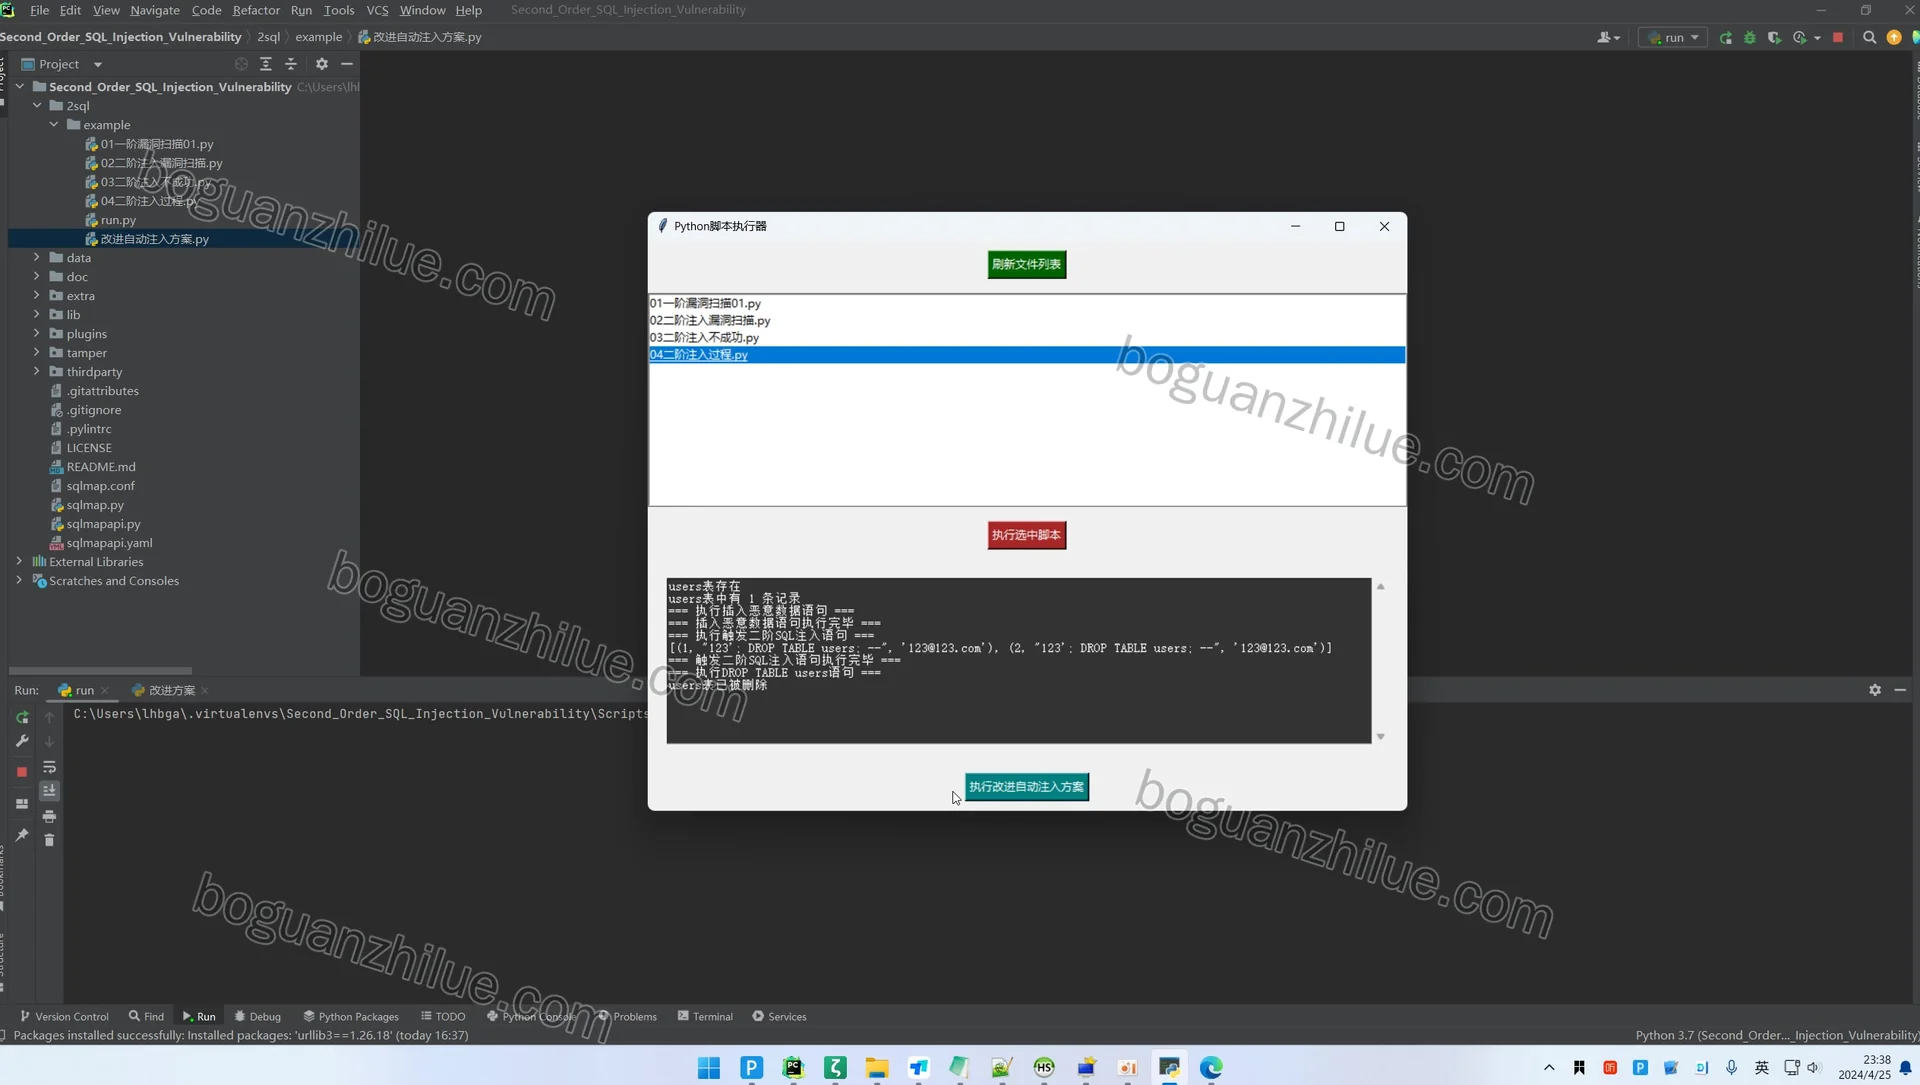The height and width of the screenshot is (1085, 1920).
Task: Click the Stop icon in the Run panel
Action: point(22,771)
